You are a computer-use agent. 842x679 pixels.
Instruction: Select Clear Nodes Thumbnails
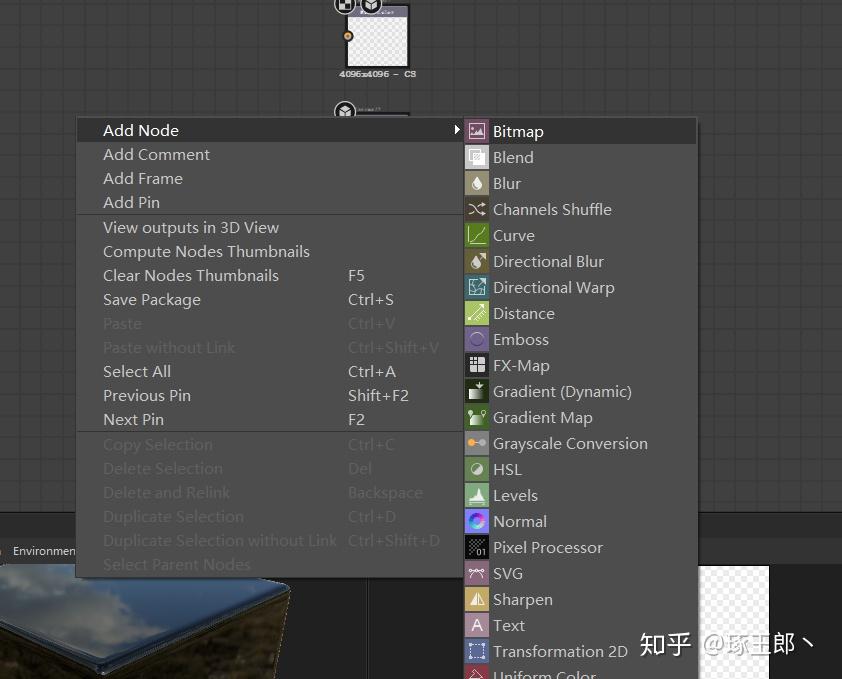[x=269, y=276]
